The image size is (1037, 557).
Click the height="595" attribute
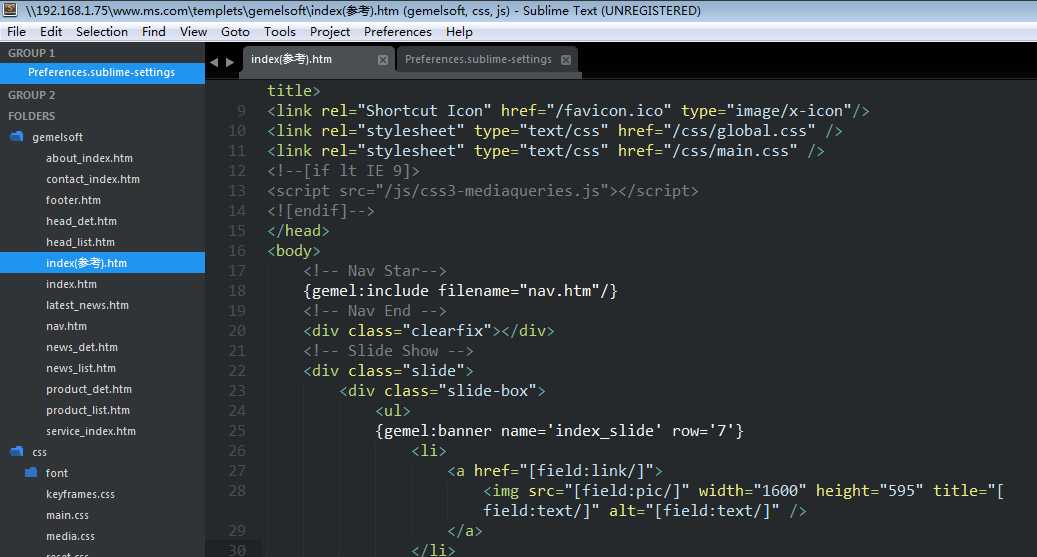click(869, 490)
